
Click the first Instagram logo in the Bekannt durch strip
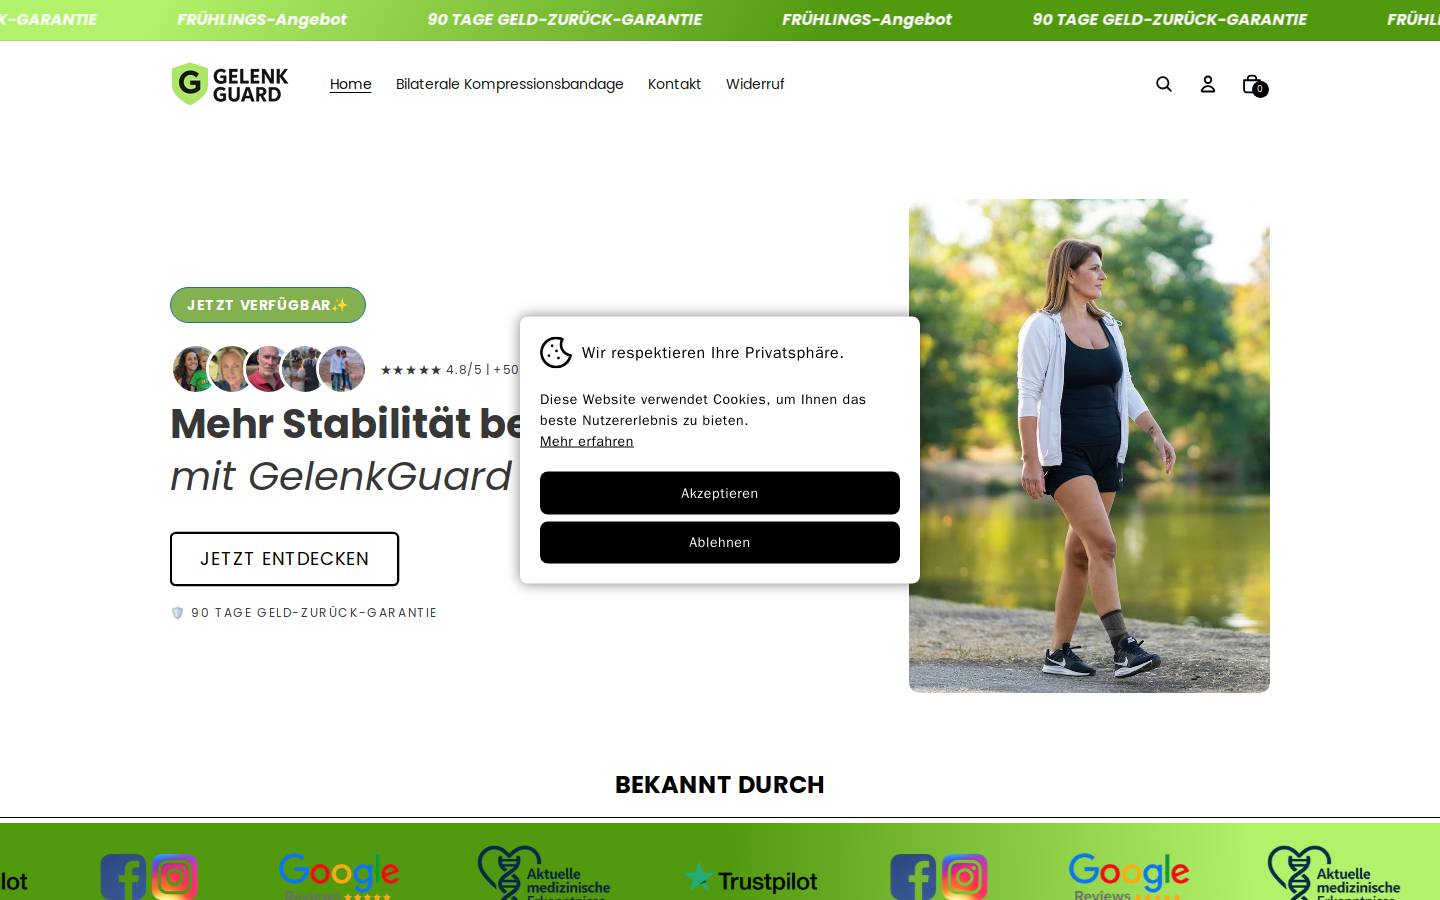coord(175,877)
